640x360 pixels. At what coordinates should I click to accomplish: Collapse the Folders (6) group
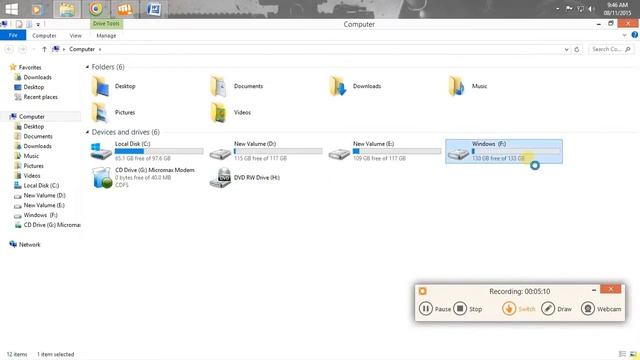pyautogui.click(x=87, y=67)
